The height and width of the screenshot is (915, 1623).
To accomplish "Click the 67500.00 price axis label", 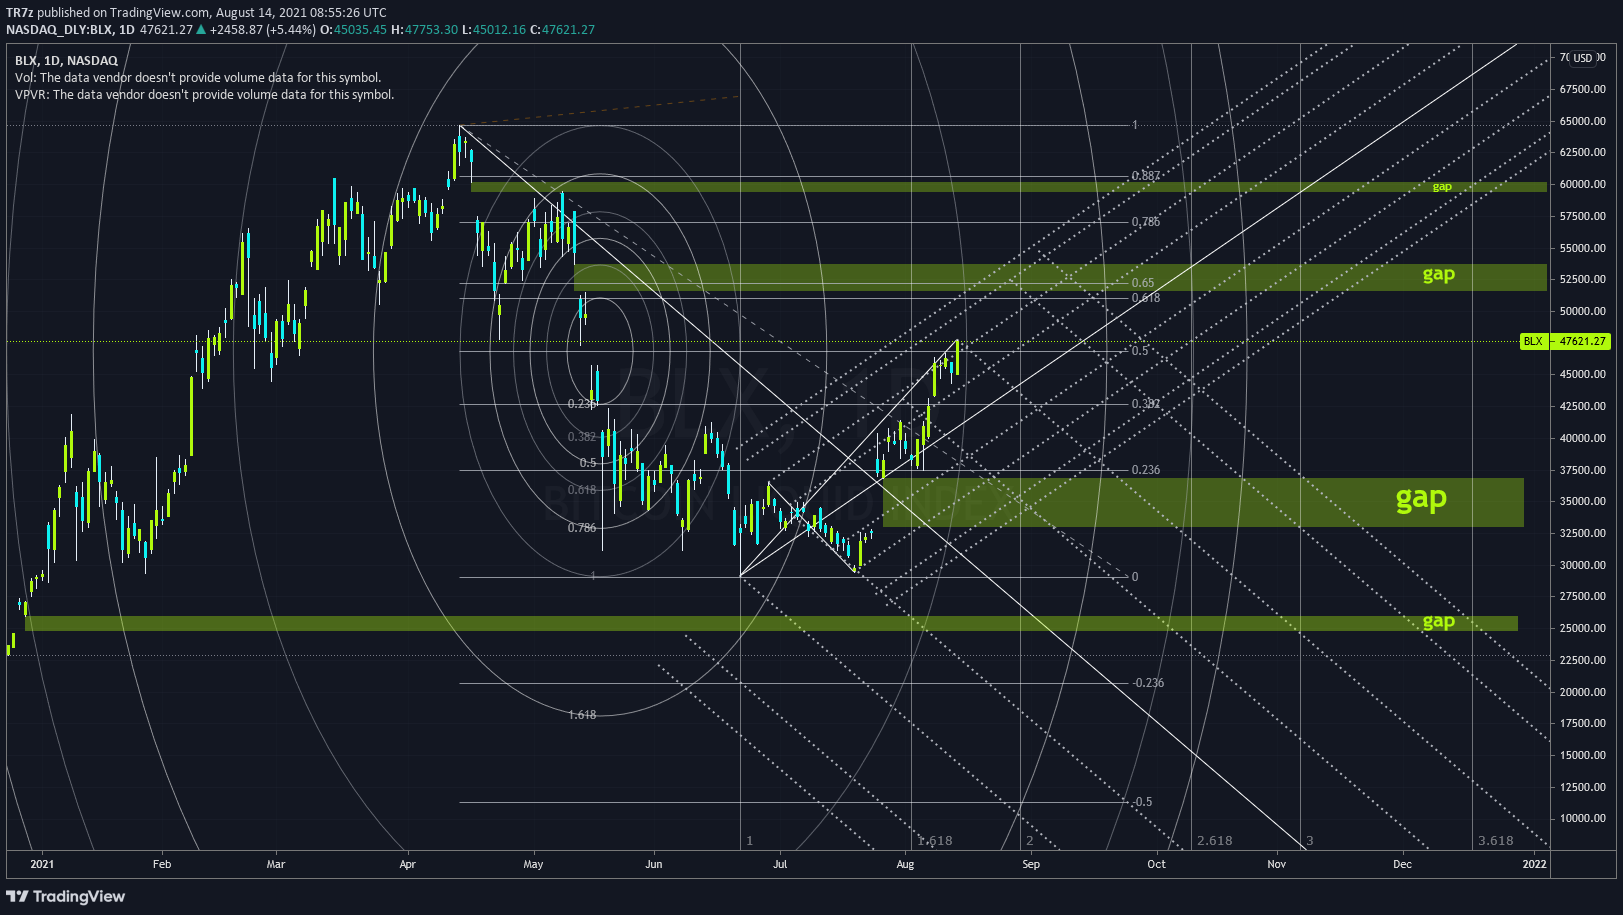I will [1583, 90].
